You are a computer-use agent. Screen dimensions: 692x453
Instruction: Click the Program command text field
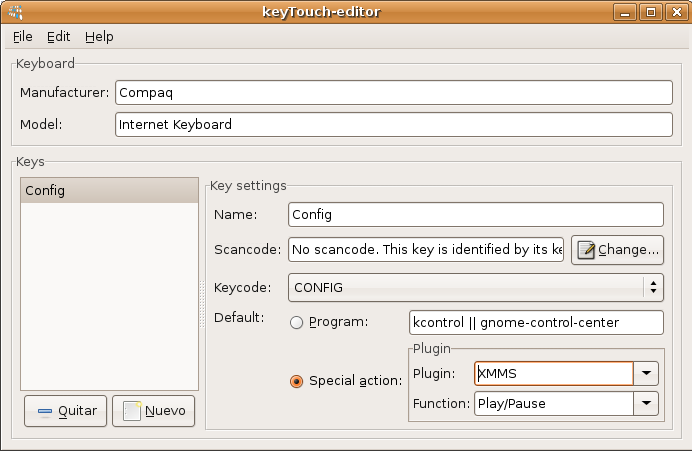tap(536, 323)
